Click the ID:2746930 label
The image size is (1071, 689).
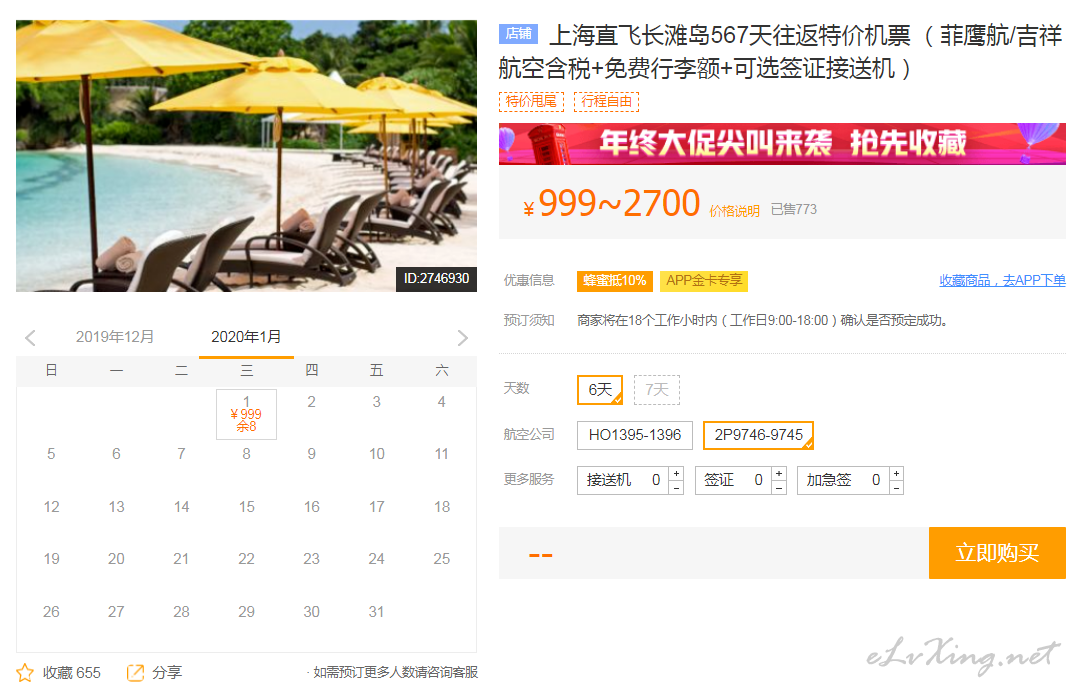click(436, 279)
